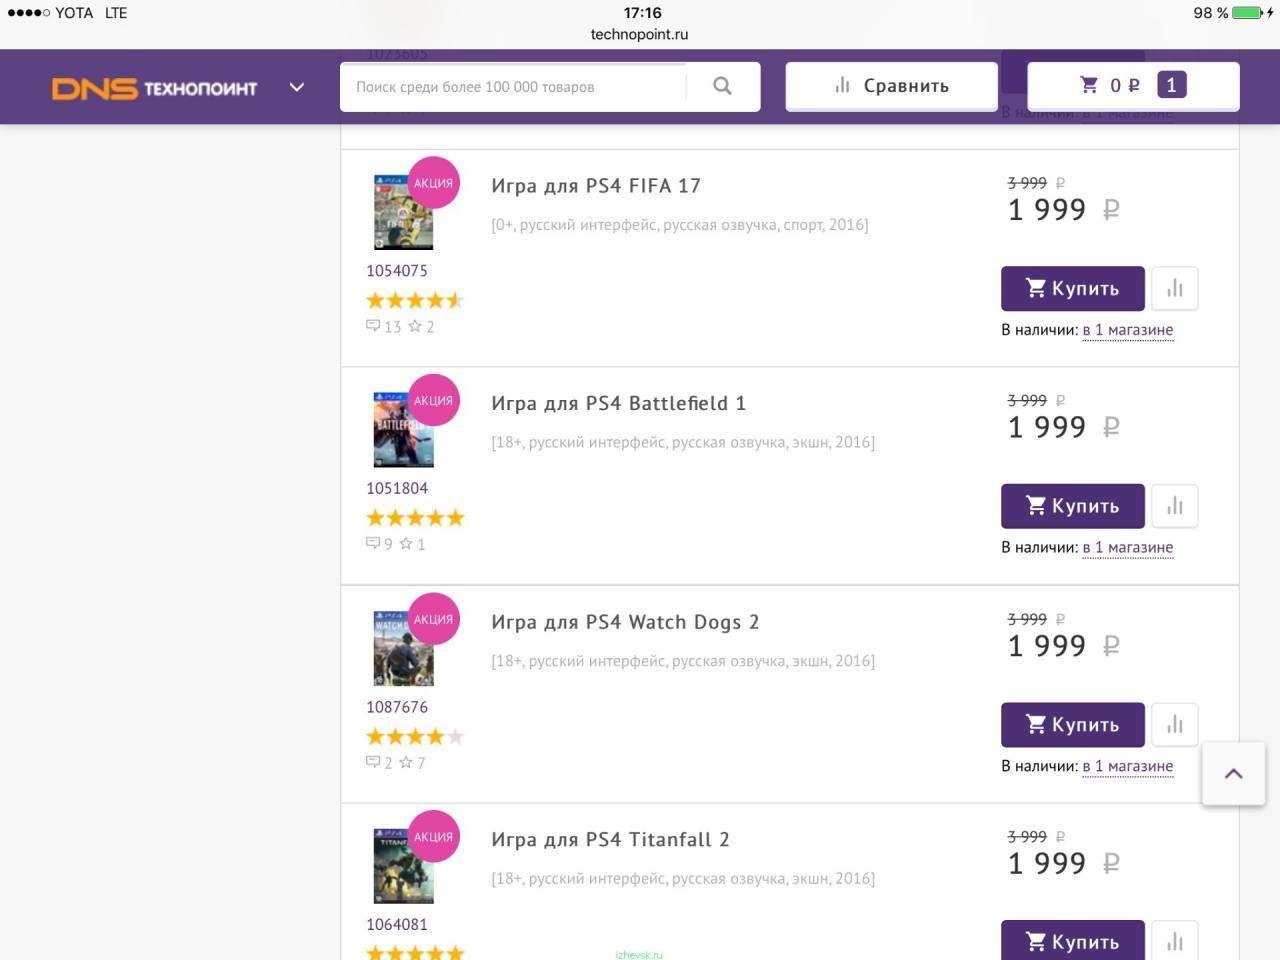Open the Игра для PS4 Battlefield 1 title
Image resolution: width=1280 pixels, height=960 pixels.
point(618,404)
